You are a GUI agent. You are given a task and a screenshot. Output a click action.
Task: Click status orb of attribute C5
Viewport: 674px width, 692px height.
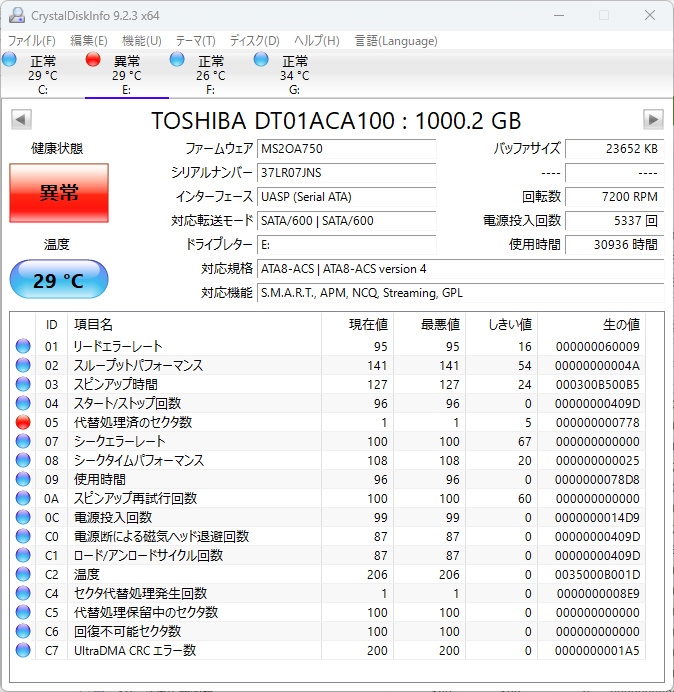[x=23, y=612]
